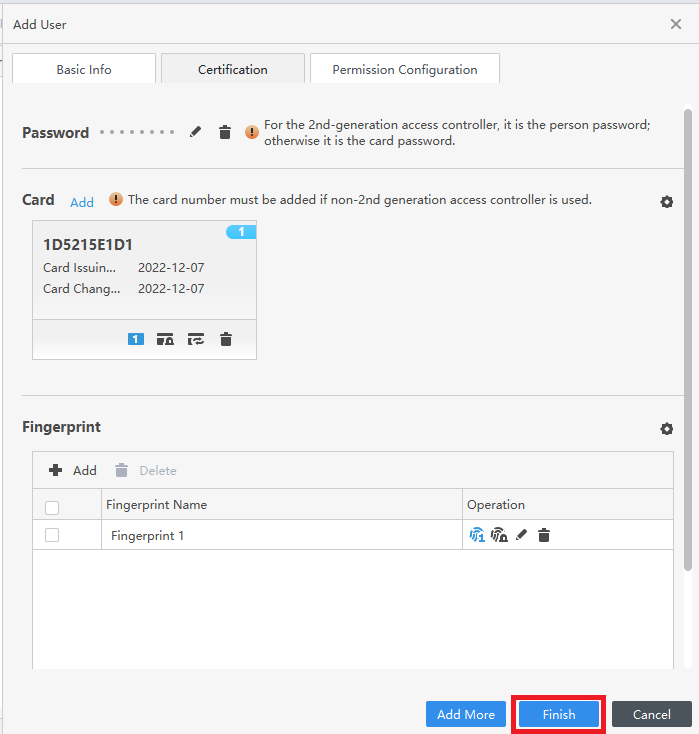Open the Permission Configuration tab
This screenshot has width=699, height=734.
[404, 69]
